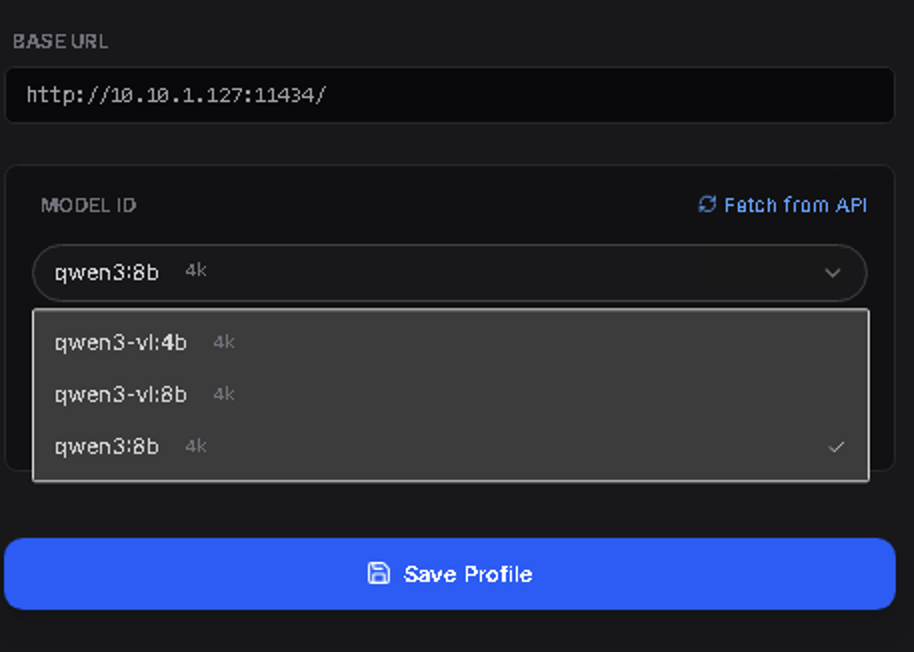Click the 4k badge on the checked list option
Image resolution: width=914 pixels, height=652 pixels.
(196, 446)
